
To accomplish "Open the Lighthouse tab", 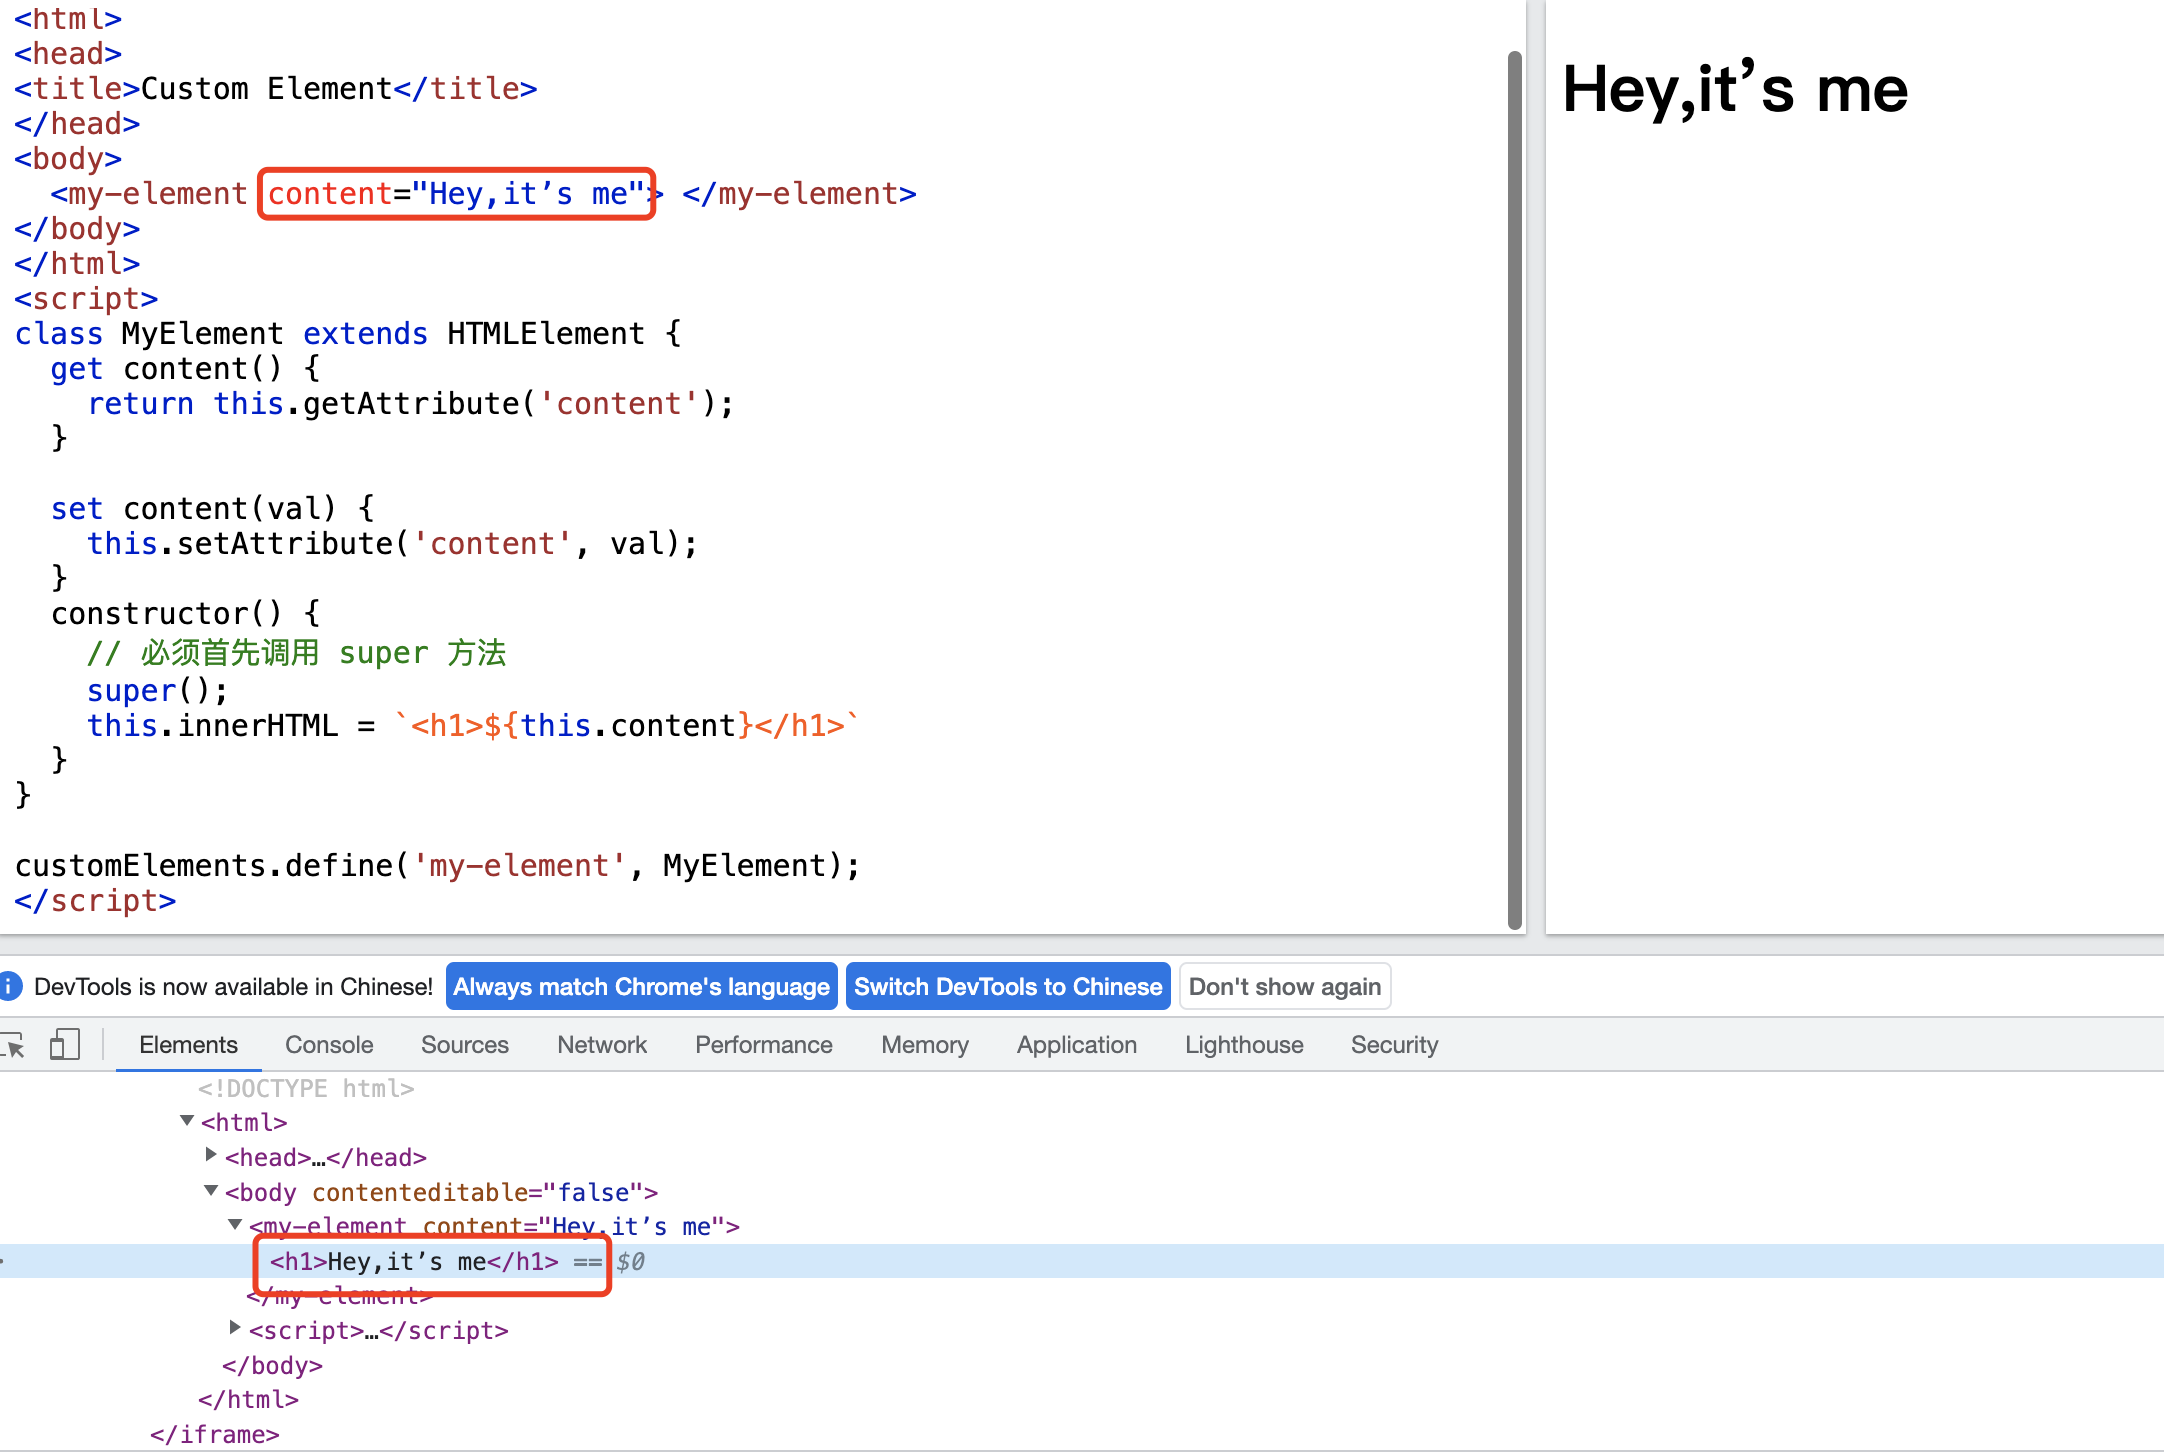I will click(x=1244, y=1045).
